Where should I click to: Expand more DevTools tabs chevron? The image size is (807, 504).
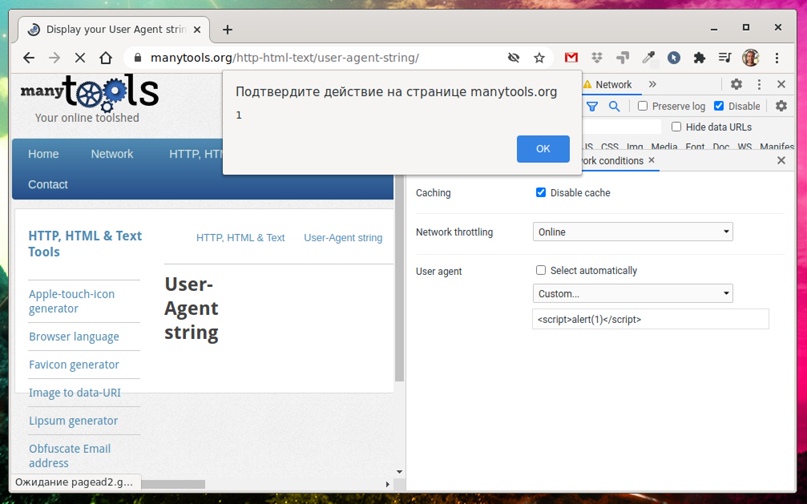(x=652, y=85)
